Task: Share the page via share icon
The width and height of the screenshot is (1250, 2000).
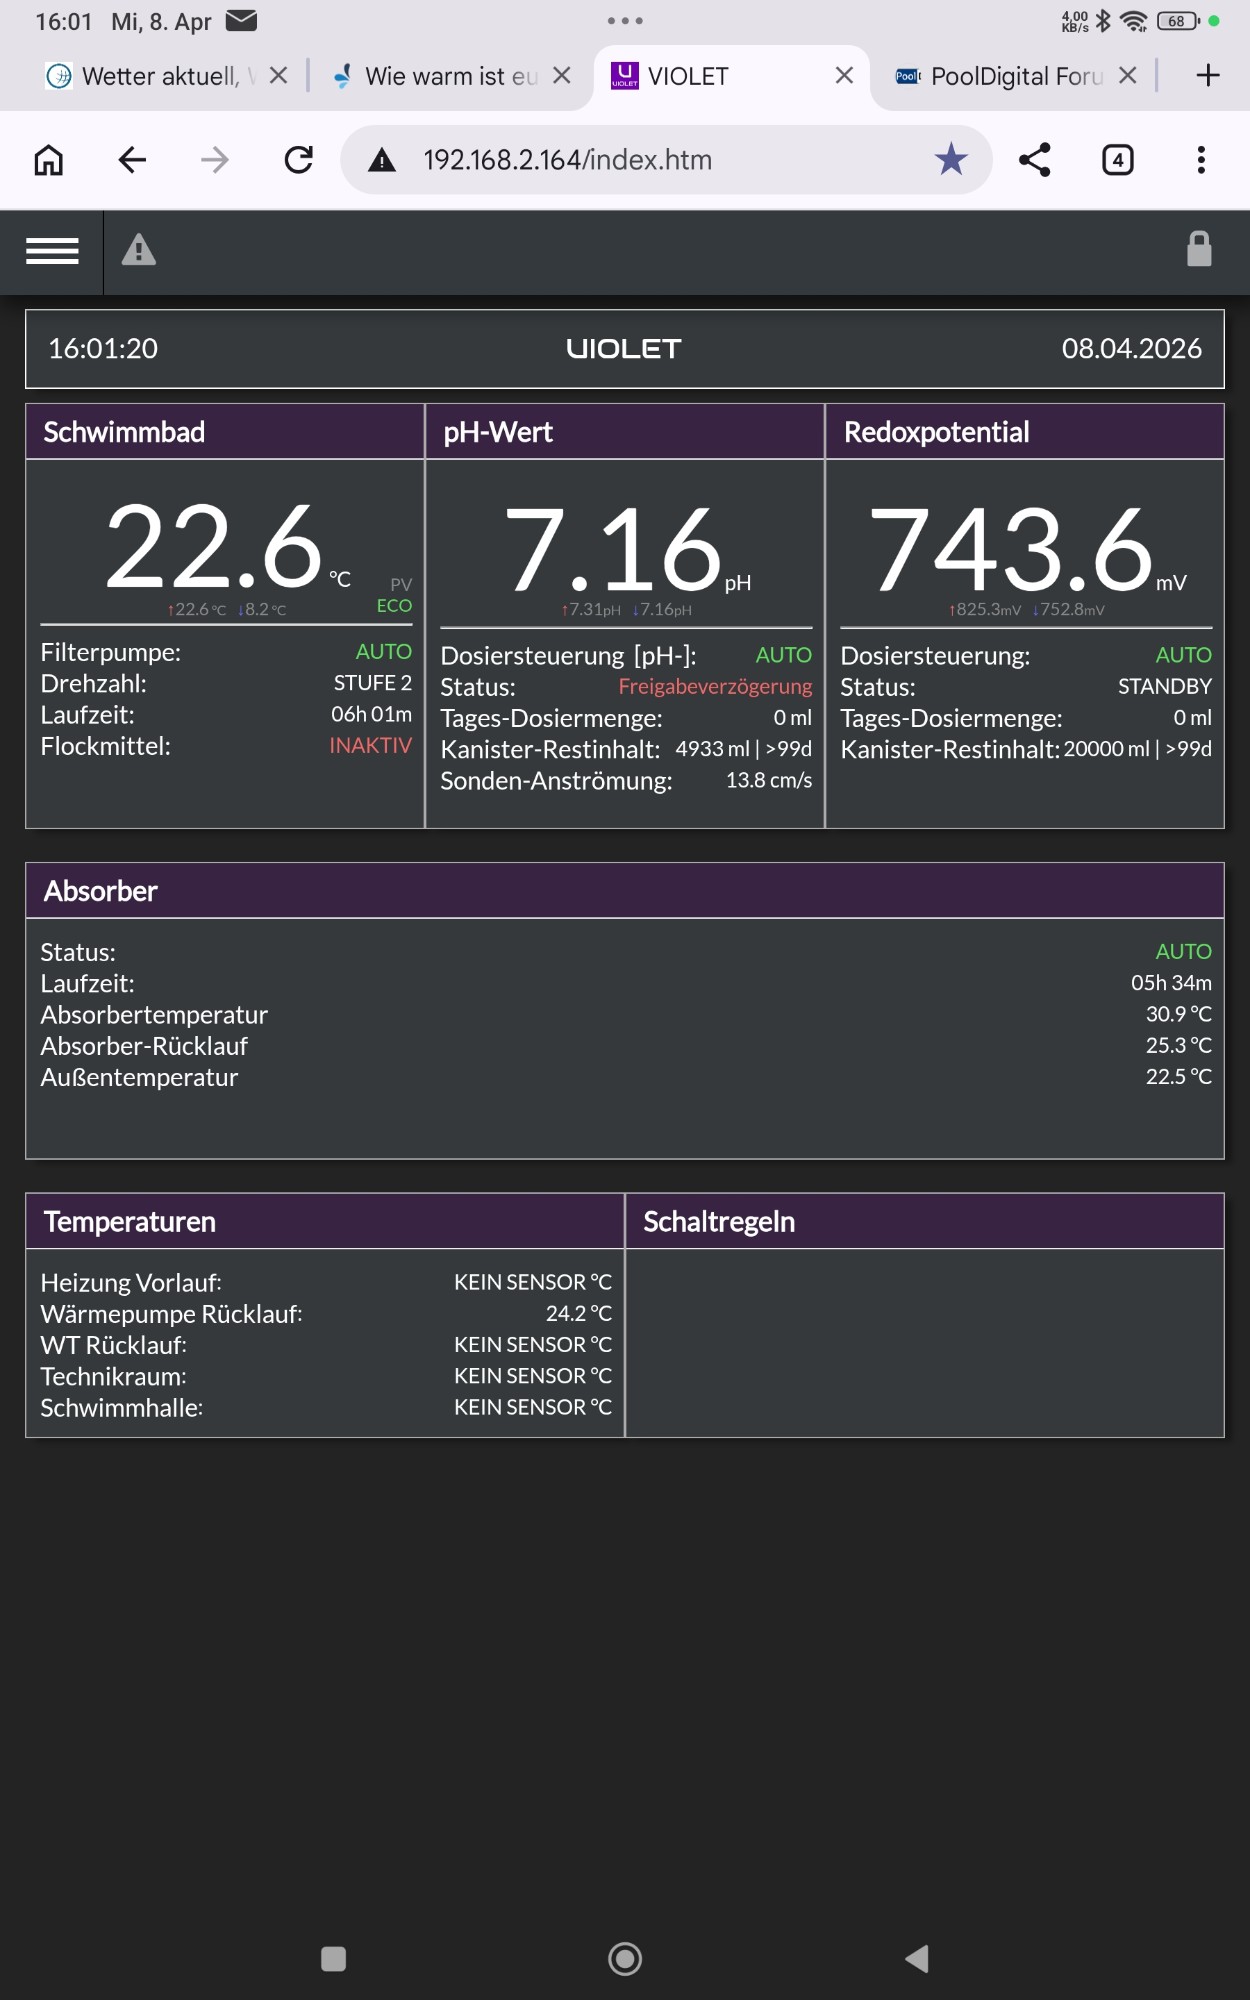Action: 1035,159
